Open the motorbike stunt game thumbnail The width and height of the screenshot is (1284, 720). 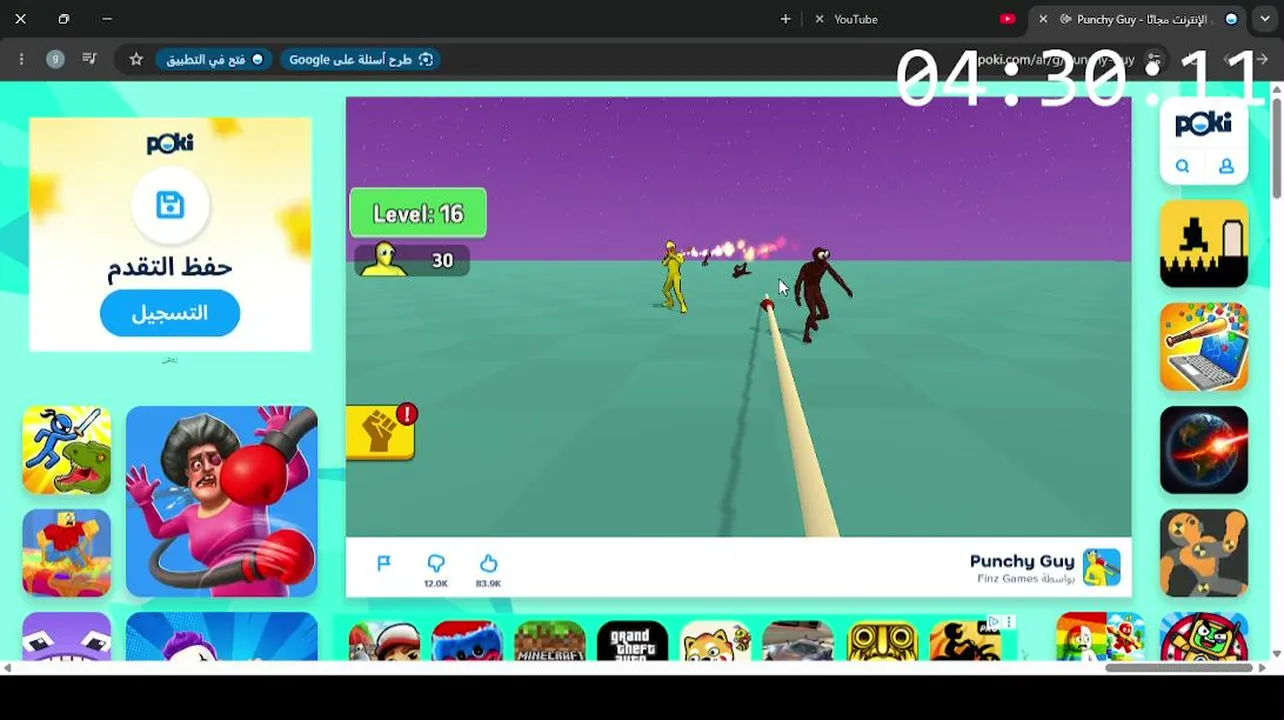pos(965,641)
